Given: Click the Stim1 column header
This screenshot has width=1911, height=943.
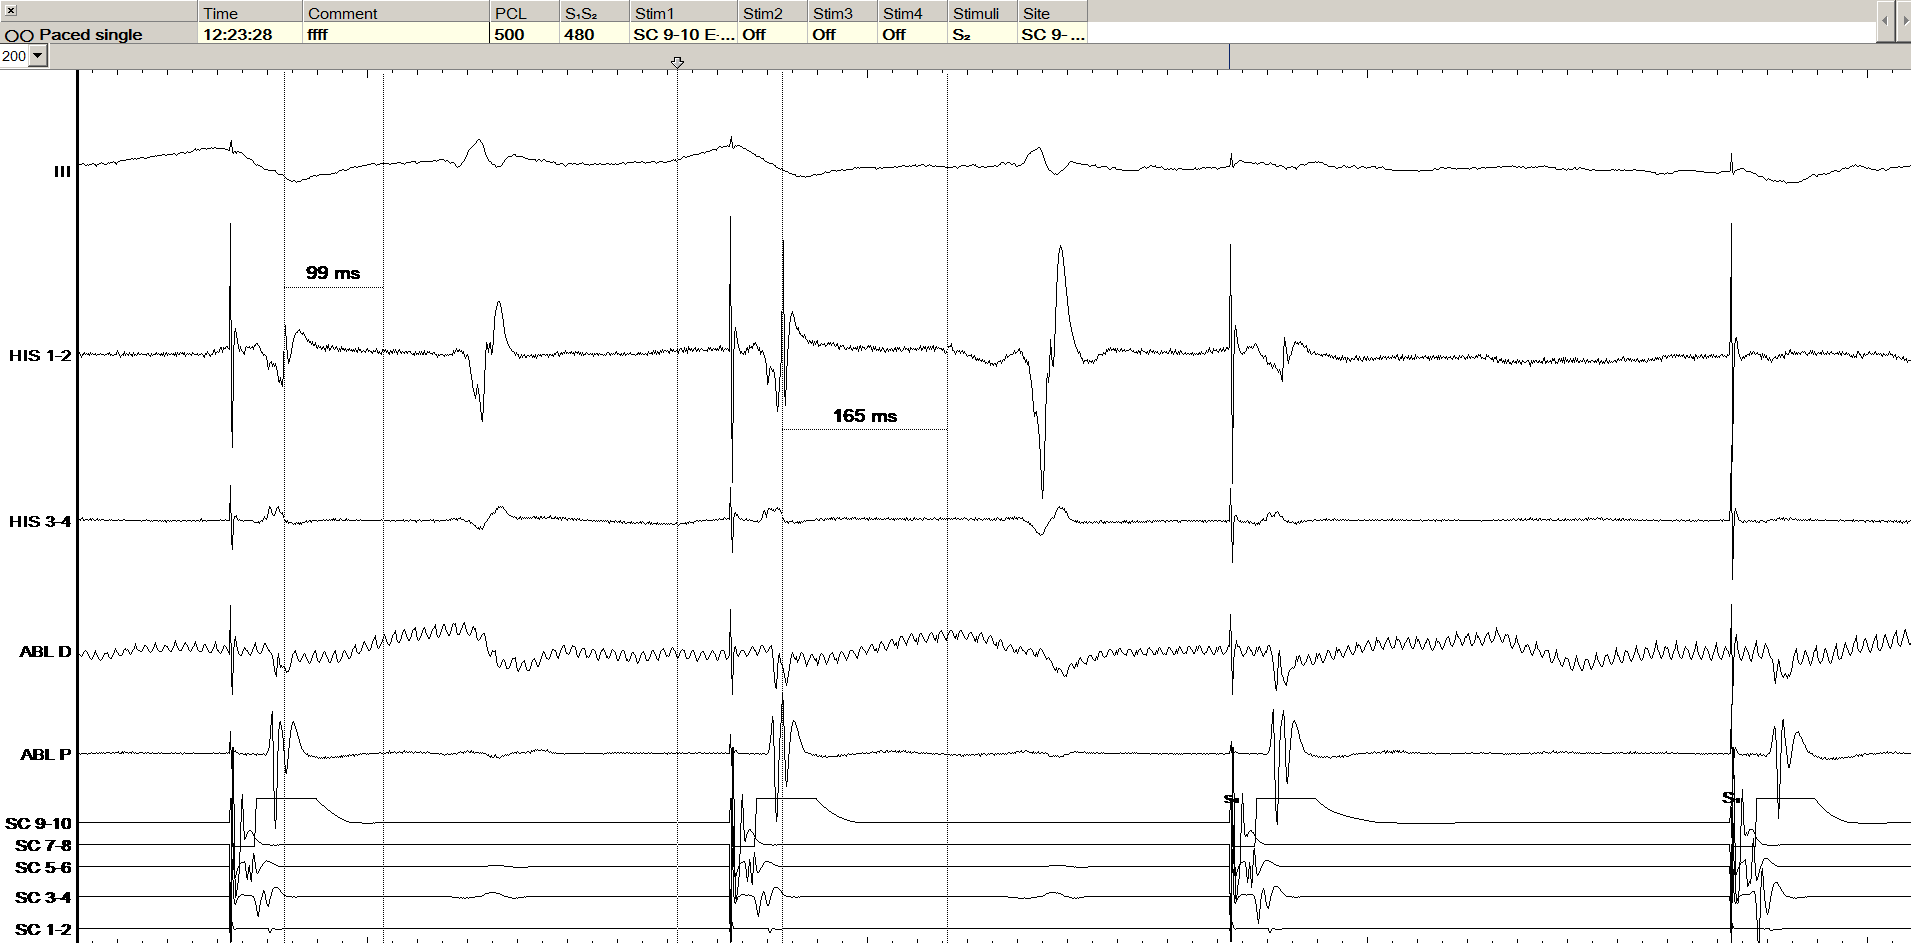Looking at the screenshot, I should (684, 12).
